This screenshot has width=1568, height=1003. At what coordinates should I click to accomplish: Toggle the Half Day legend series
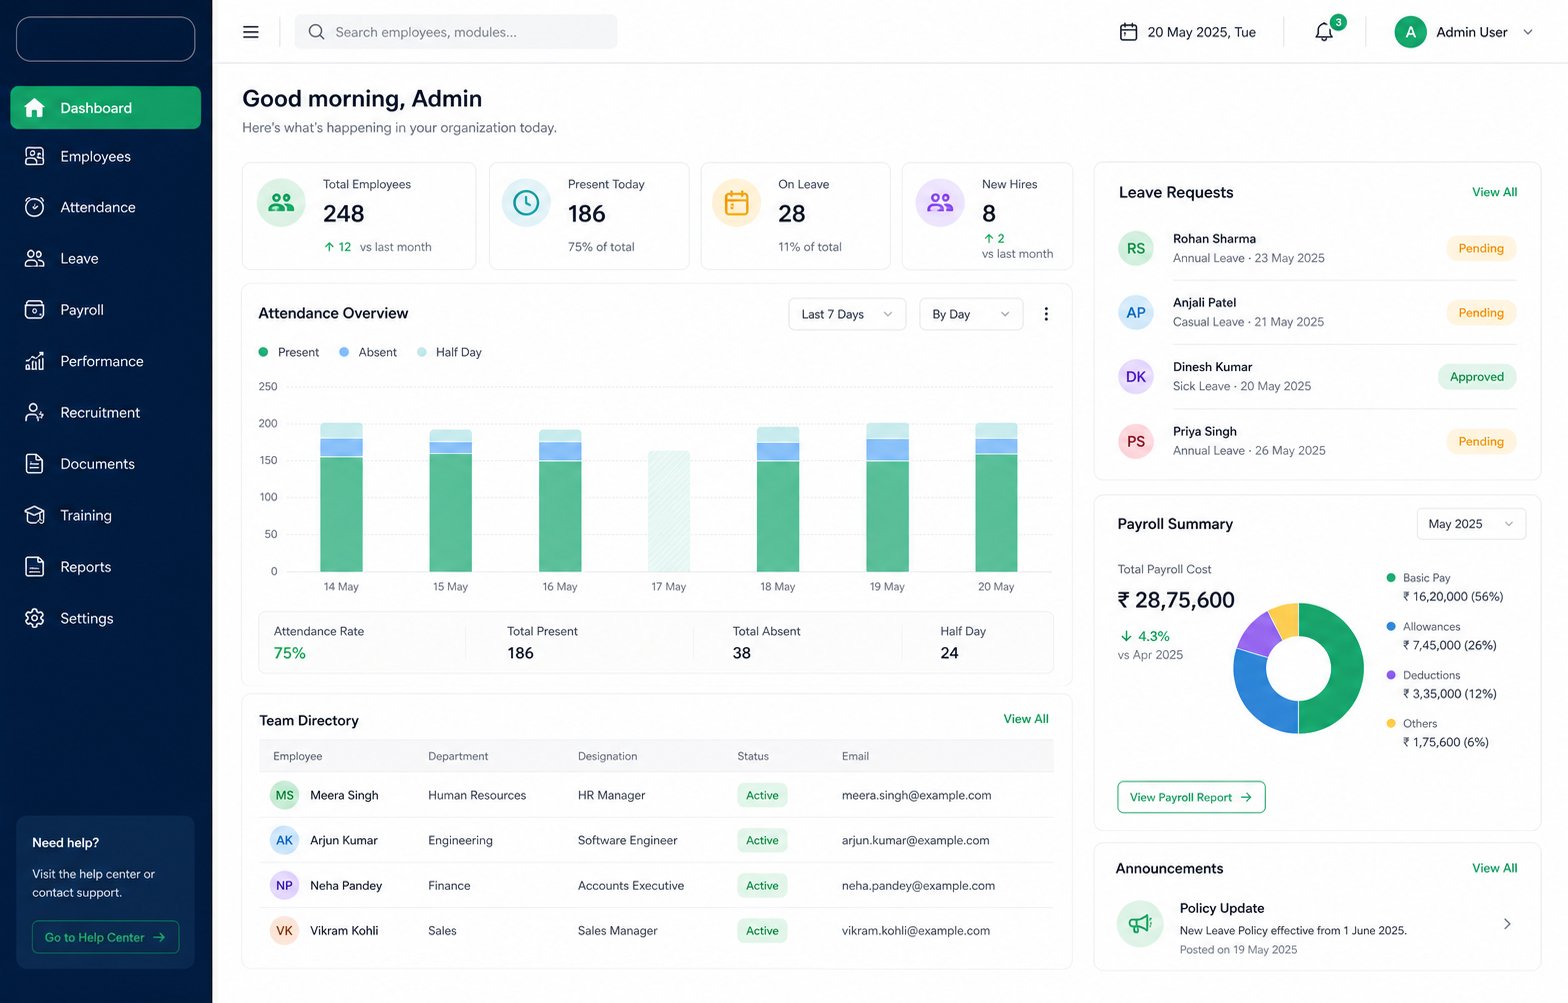449,352
